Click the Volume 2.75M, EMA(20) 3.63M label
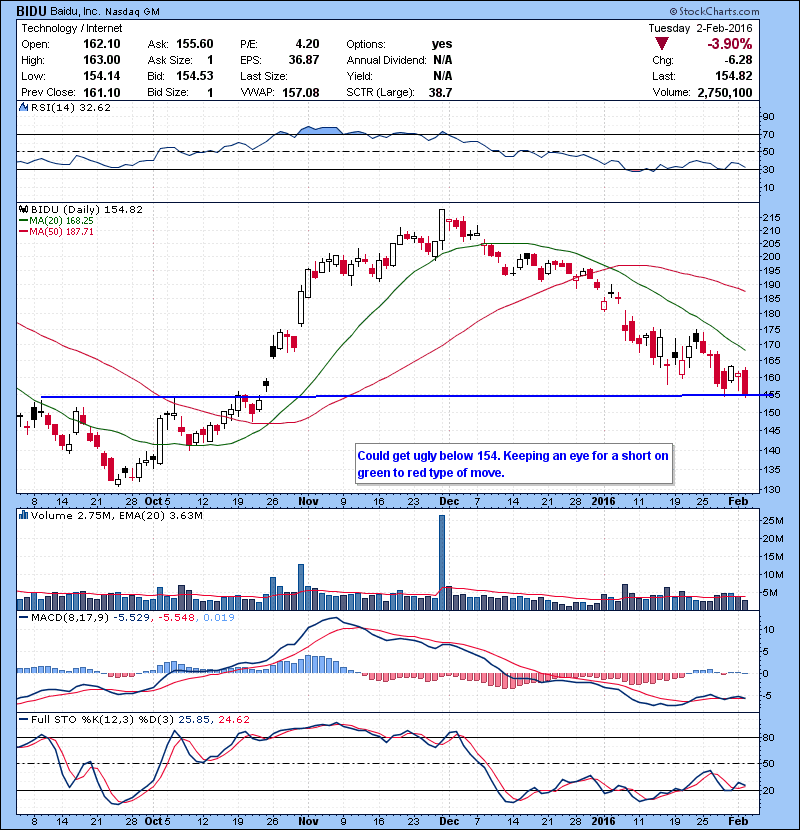Viewport: 800px width, 830px height. pyautogui.click(x=116, y=515)
